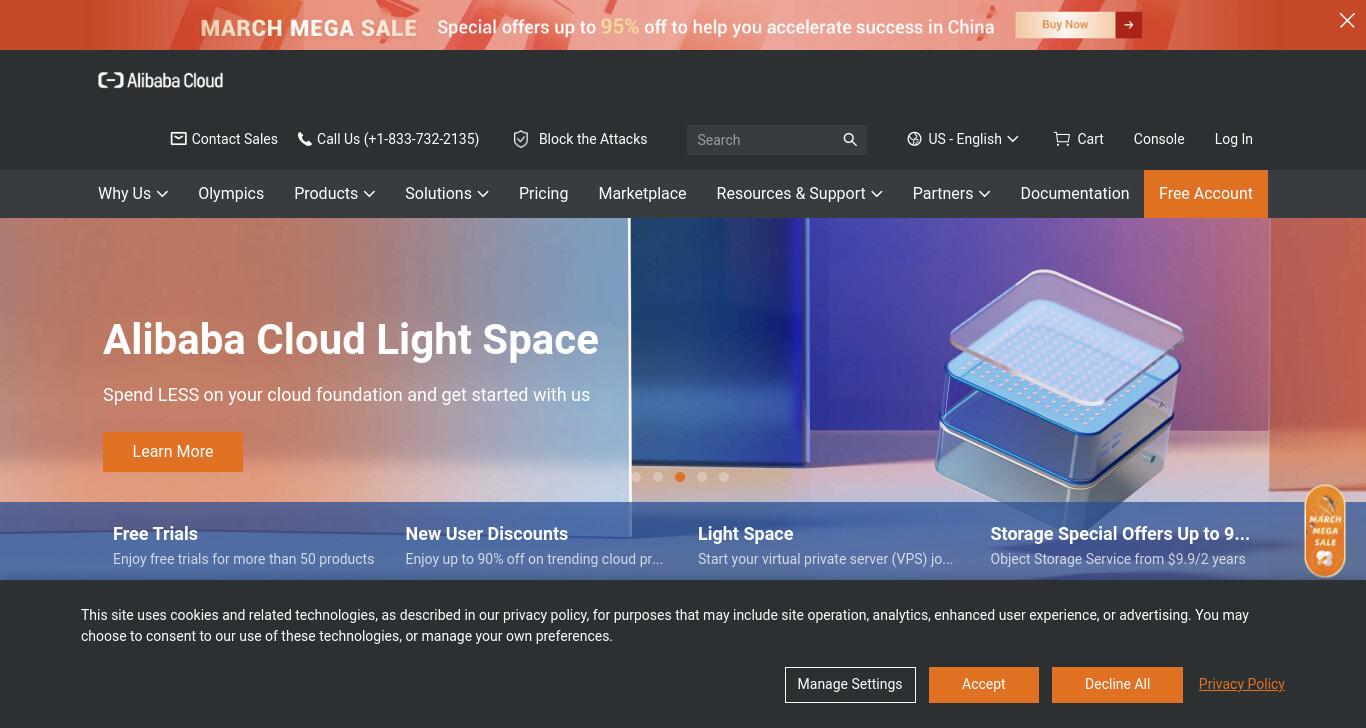Click the shopping cart icon
The image size is (1366, 728).
pos(1062,139)
